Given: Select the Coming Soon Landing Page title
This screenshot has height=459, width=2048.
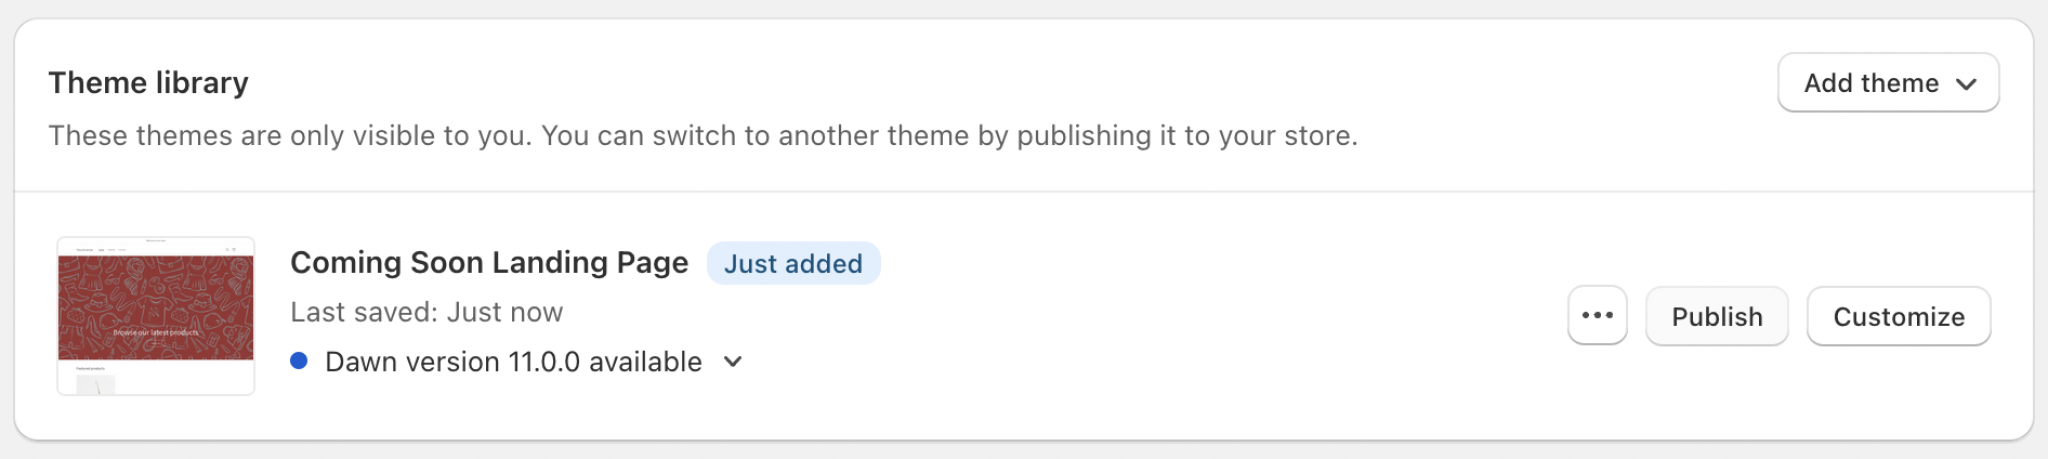Looking at the screenshot, I should 489,262.
